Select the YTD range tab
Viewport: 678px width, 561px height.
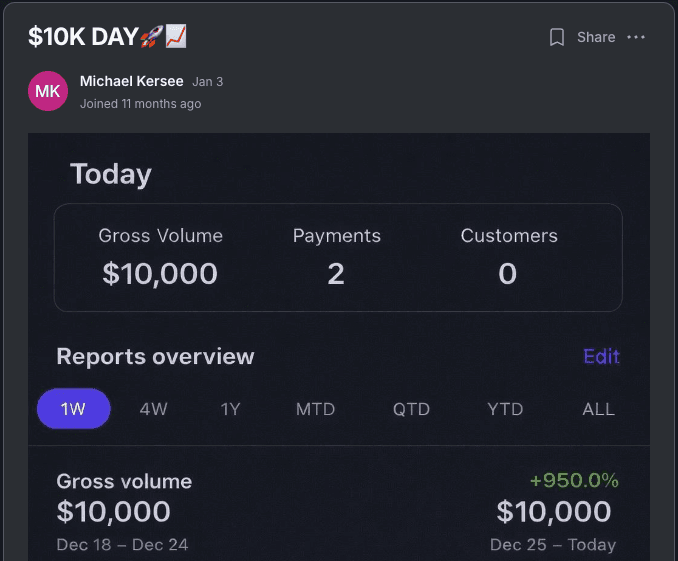[x=505, y=409]
